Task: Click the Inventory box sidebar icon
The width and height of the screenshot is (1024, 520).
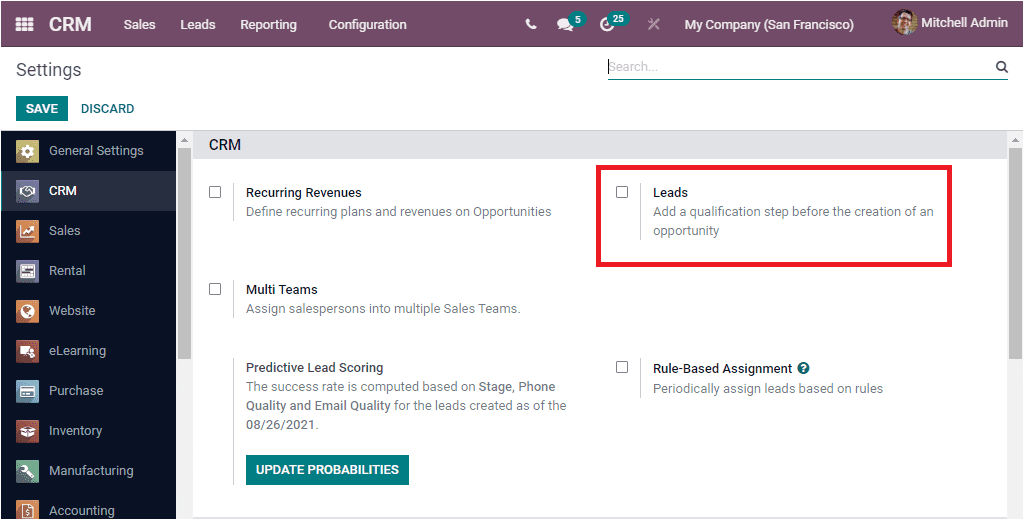Action: pos(27,431)
